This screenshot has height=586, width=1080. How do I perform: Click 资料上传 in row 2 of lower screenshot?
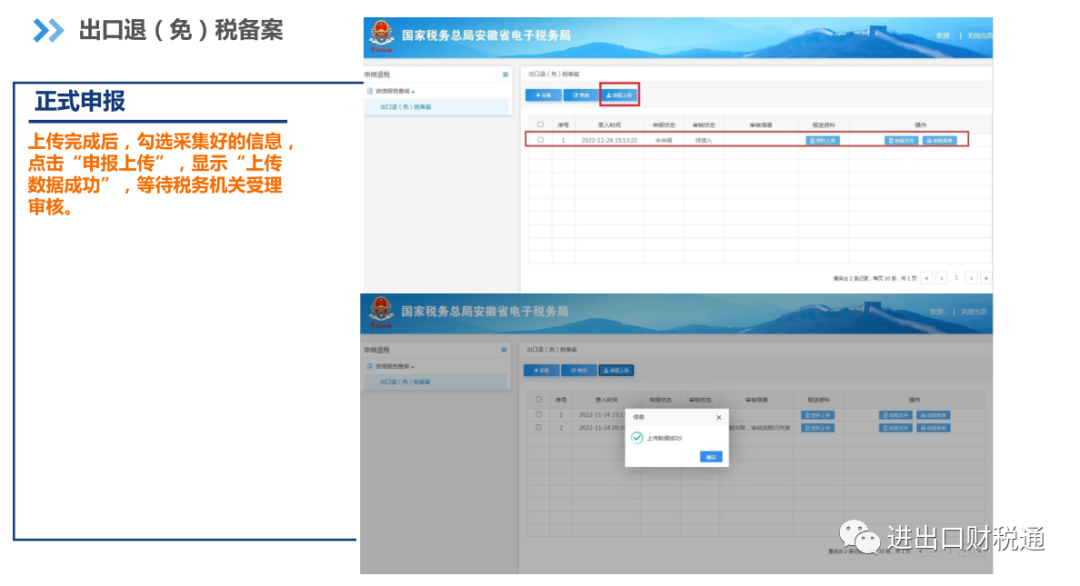click(x=818, y=428)
